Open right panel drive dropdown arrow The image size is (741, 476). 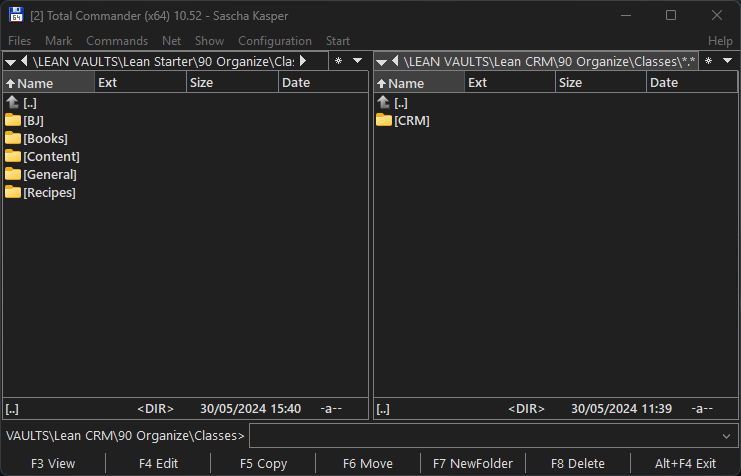click(x=381, y=62)
